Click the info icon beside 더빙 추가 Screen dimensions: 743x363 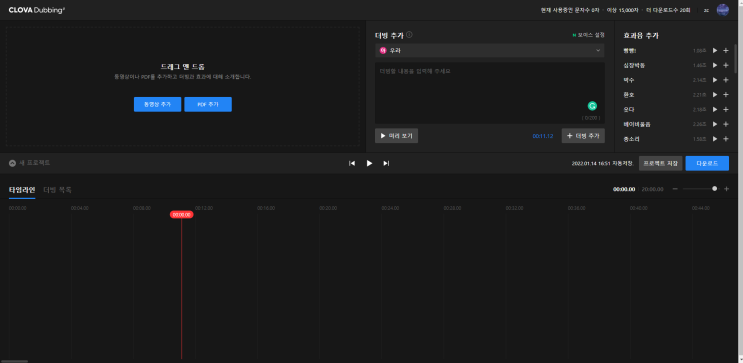(409, 35)
